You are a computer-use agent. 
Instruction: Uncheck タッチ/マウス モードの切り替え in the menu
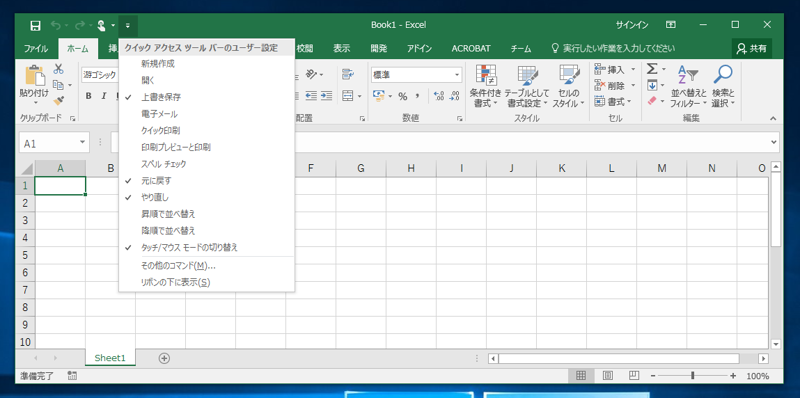tap(207, 247)
